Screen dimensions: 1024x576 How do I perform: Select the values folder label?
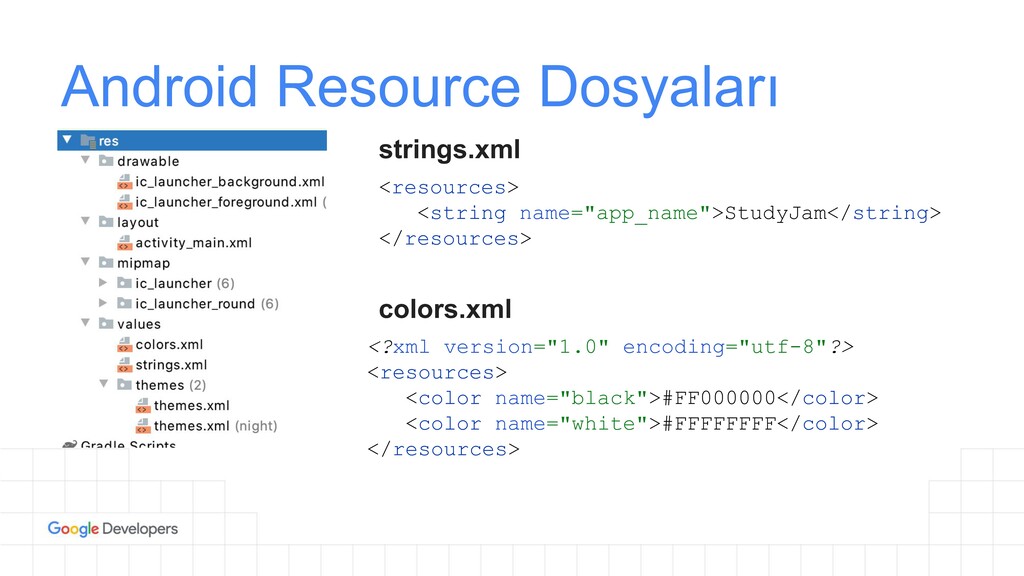coord(138,324)
